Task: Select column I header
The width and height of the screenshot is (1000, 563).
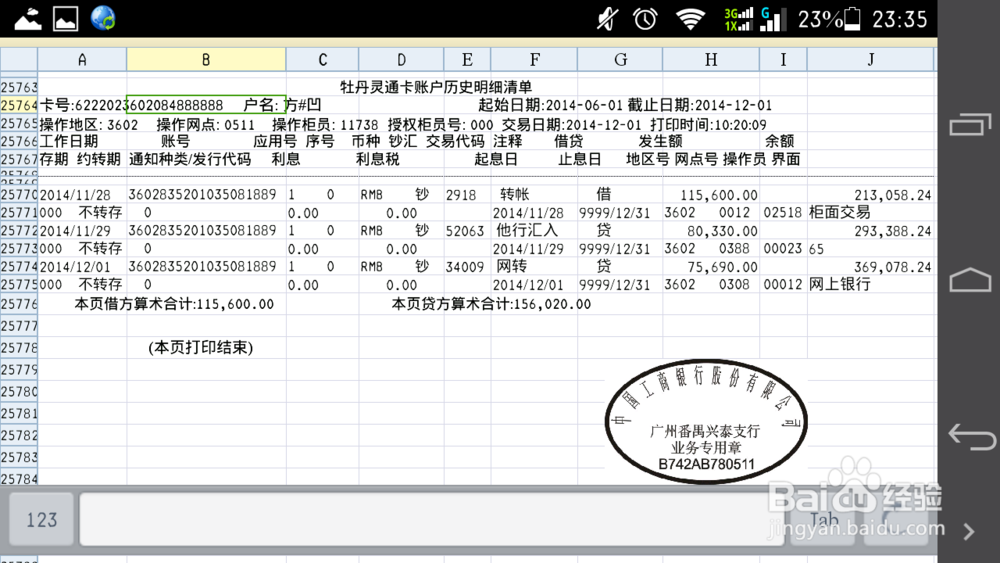Action: [x=783, y=59]
